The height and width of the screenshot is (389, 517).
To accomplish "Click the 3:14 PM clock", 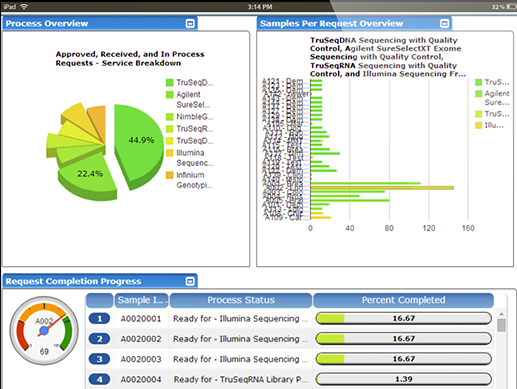I will pos(260,7).
